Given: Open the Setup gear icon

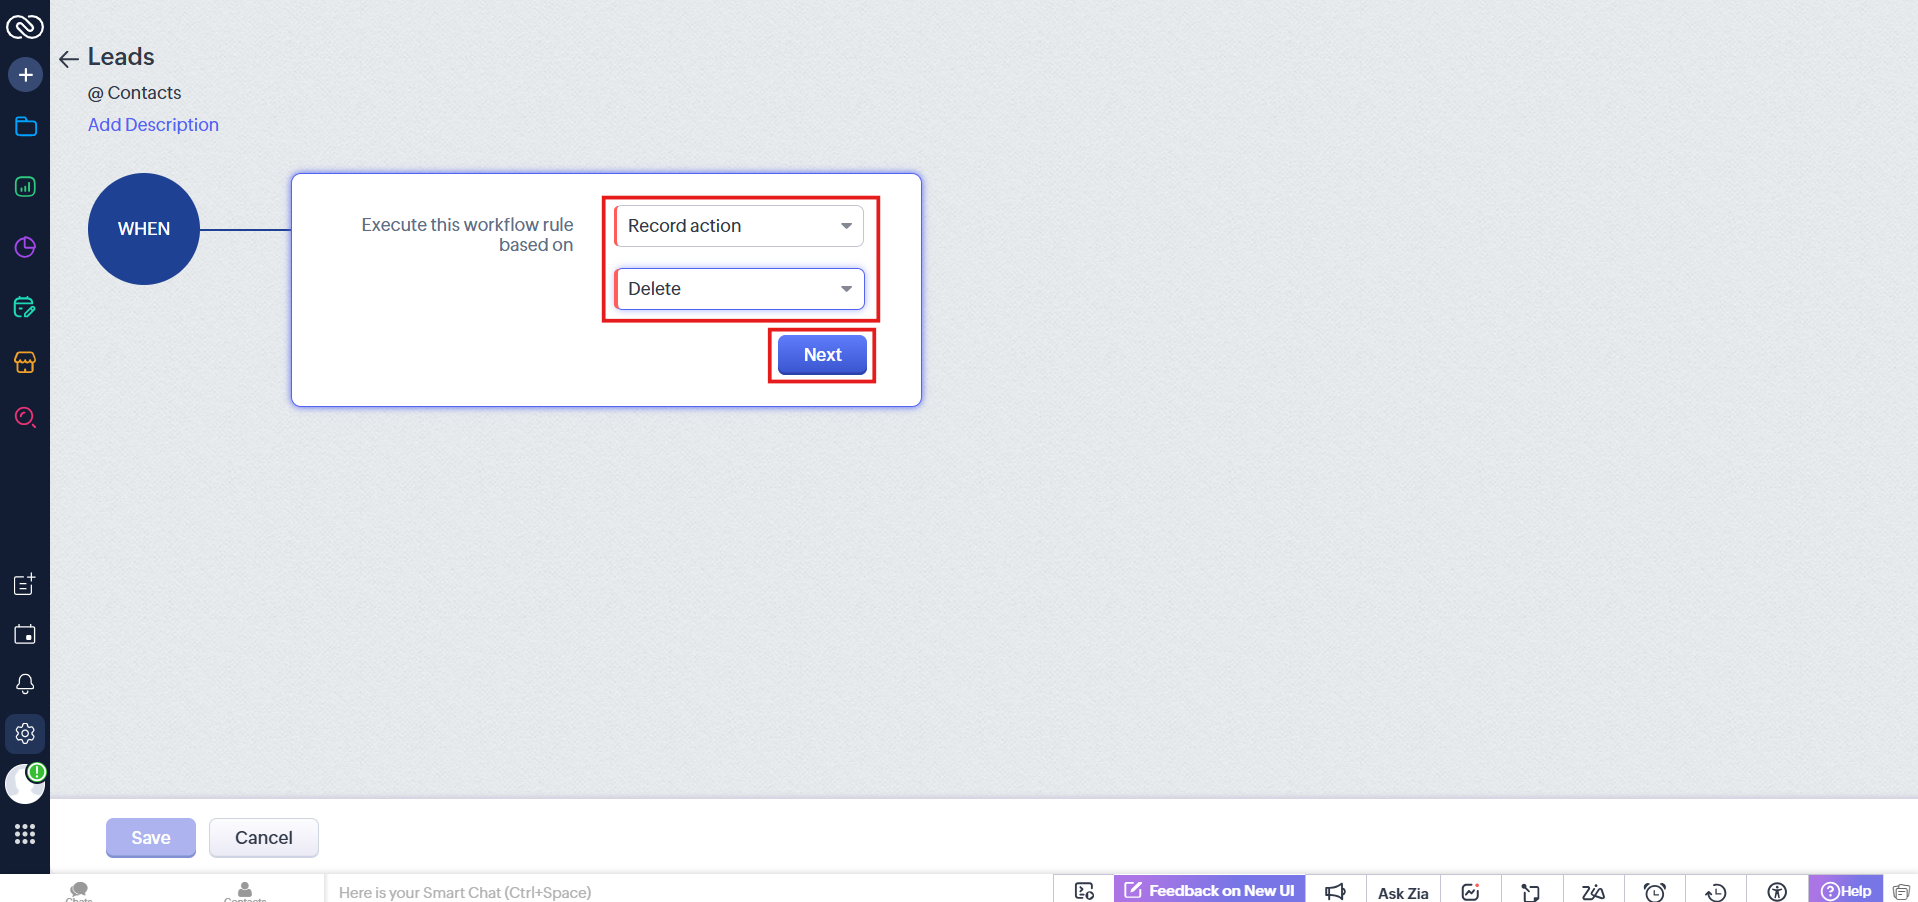Looking at the screenshot, I should tap(25, 734).
